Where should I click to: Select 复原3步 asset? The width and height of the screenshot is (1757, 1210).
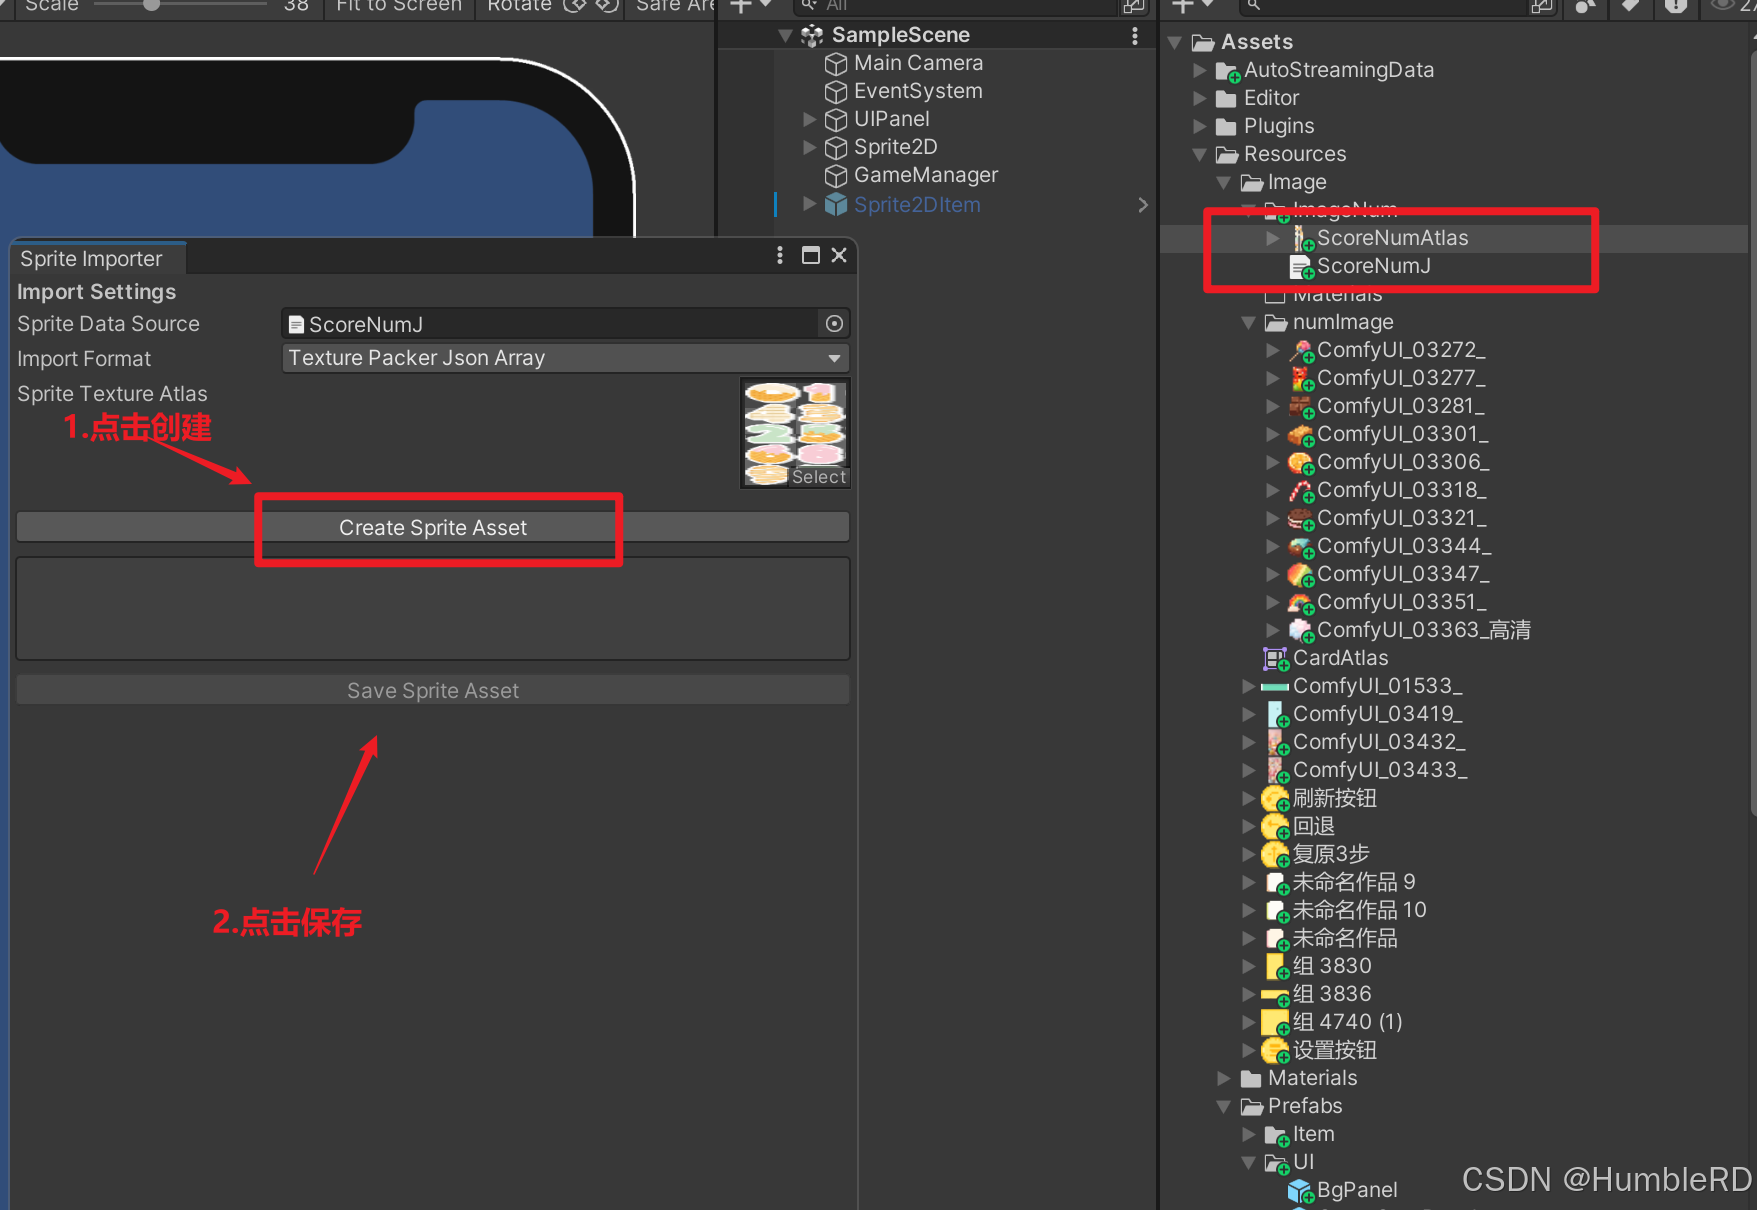[x=1331, y=854]
